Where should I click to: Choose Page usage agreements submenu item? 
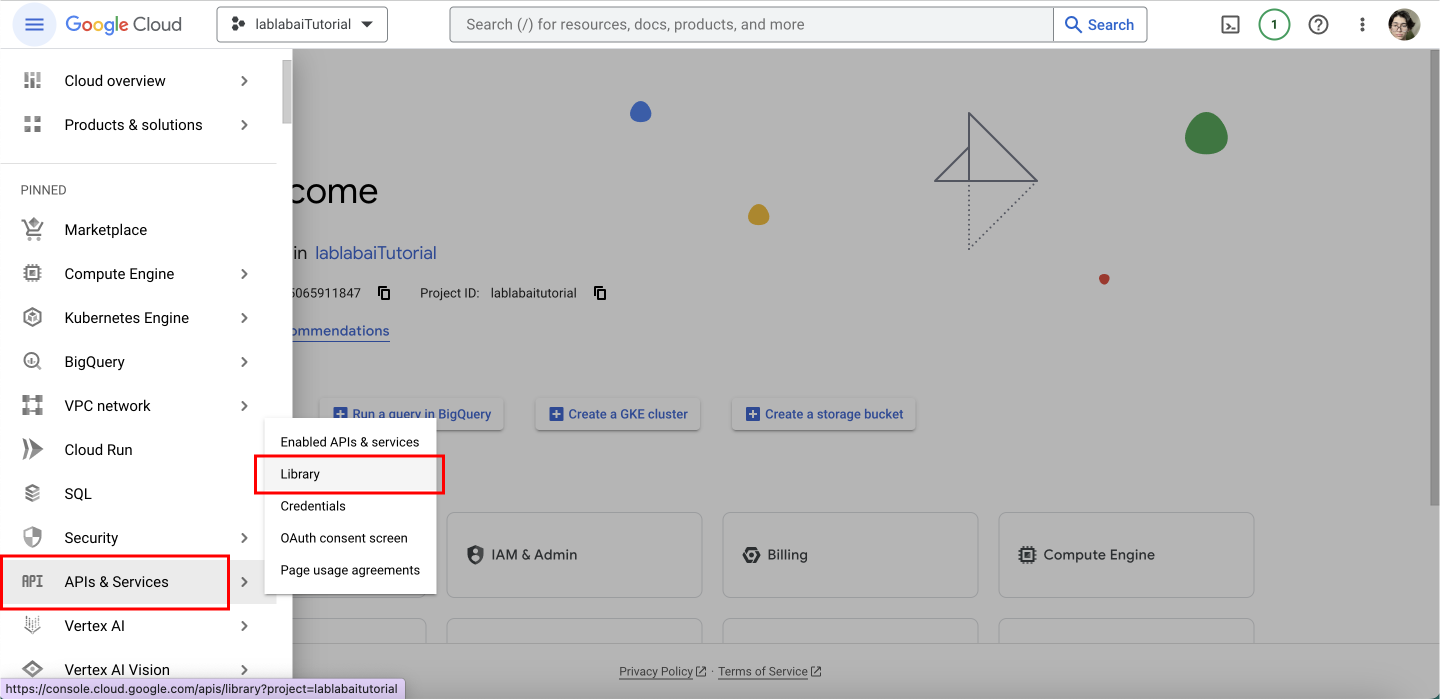(350, 570)
